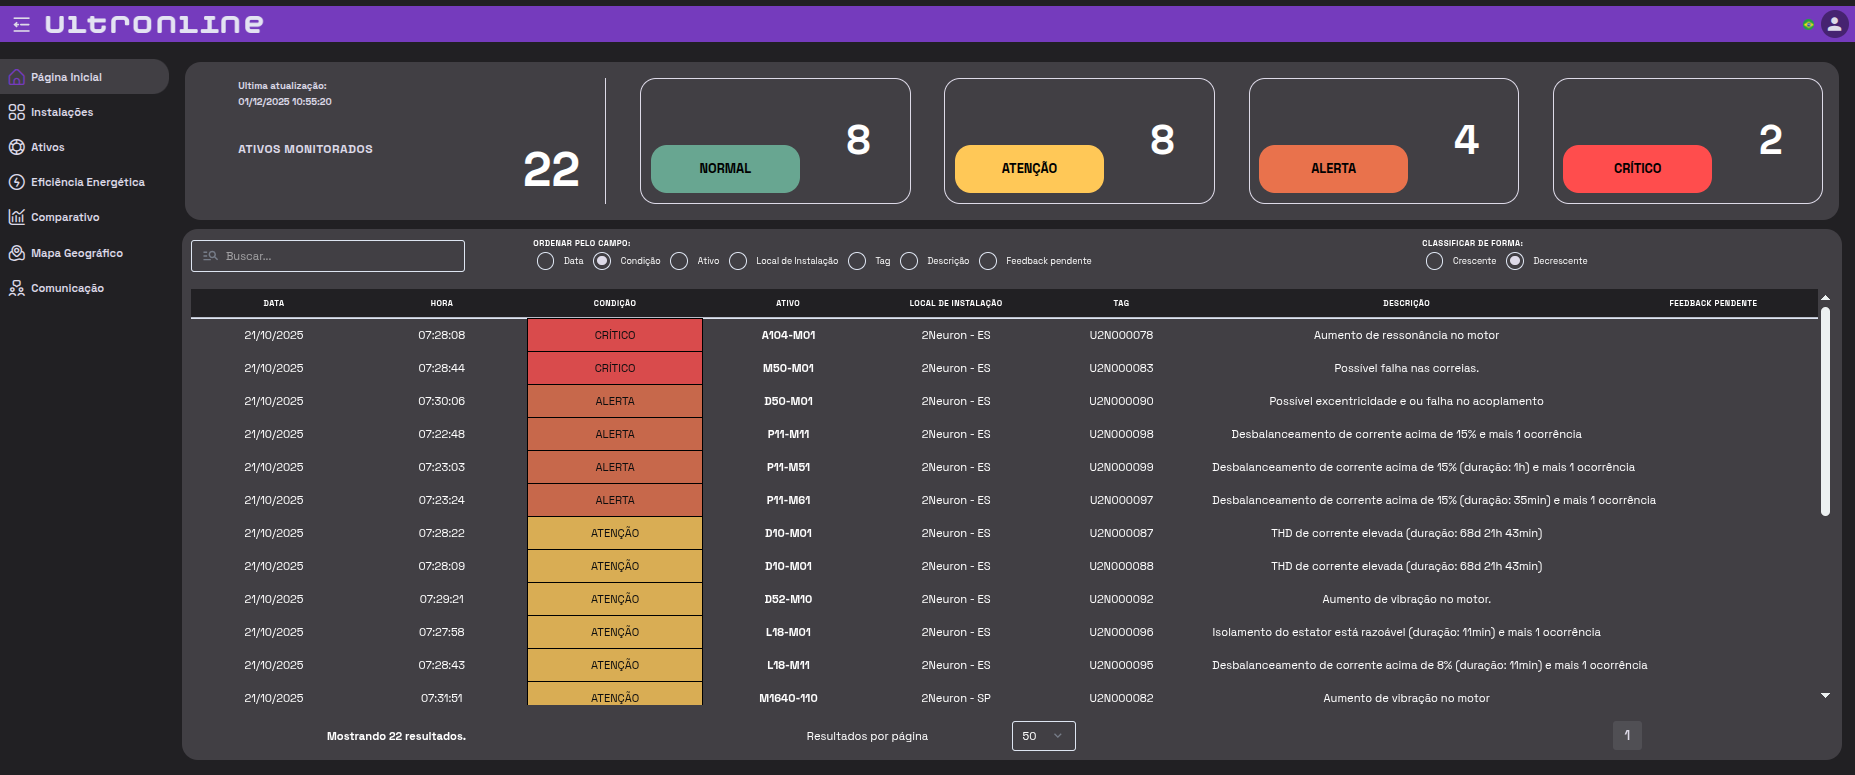Click the Comparativo chart icon

[17, 217]
